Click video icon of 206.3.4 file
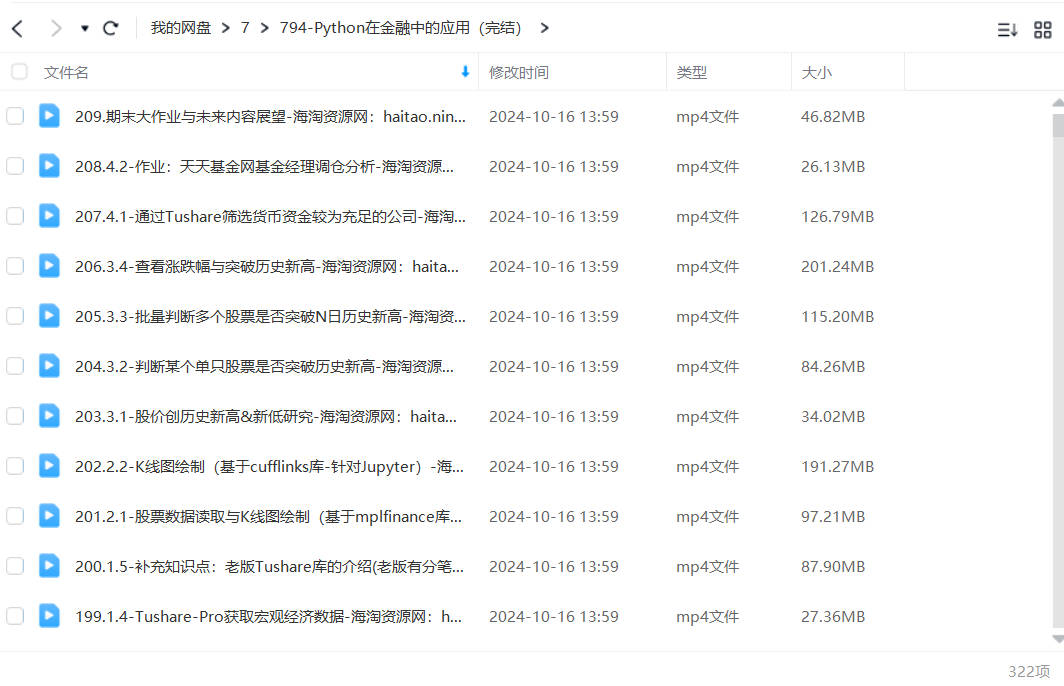This screenshot has width=1064, height=686. (49, 265)
